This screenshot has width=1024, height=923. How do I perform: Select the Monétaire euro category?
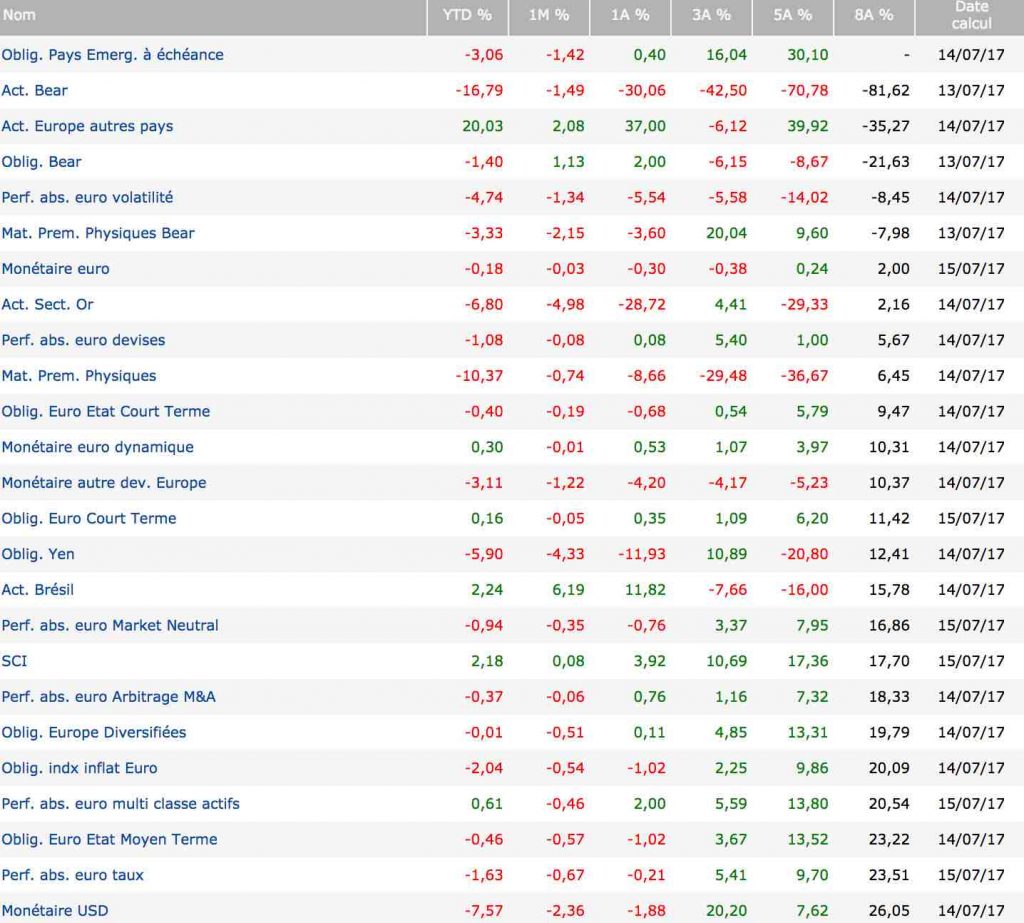tap(55, 269)
